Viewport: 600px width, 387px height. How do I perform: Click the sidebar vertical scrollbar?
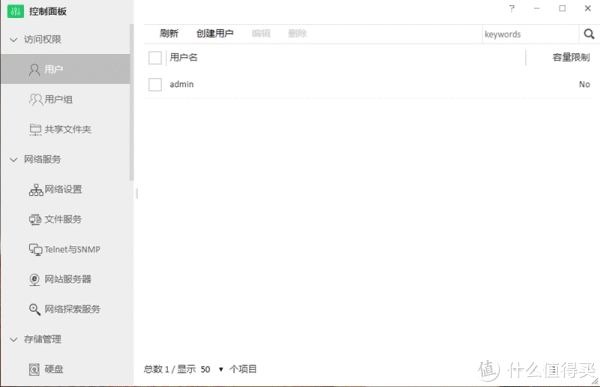pos(132,102)
